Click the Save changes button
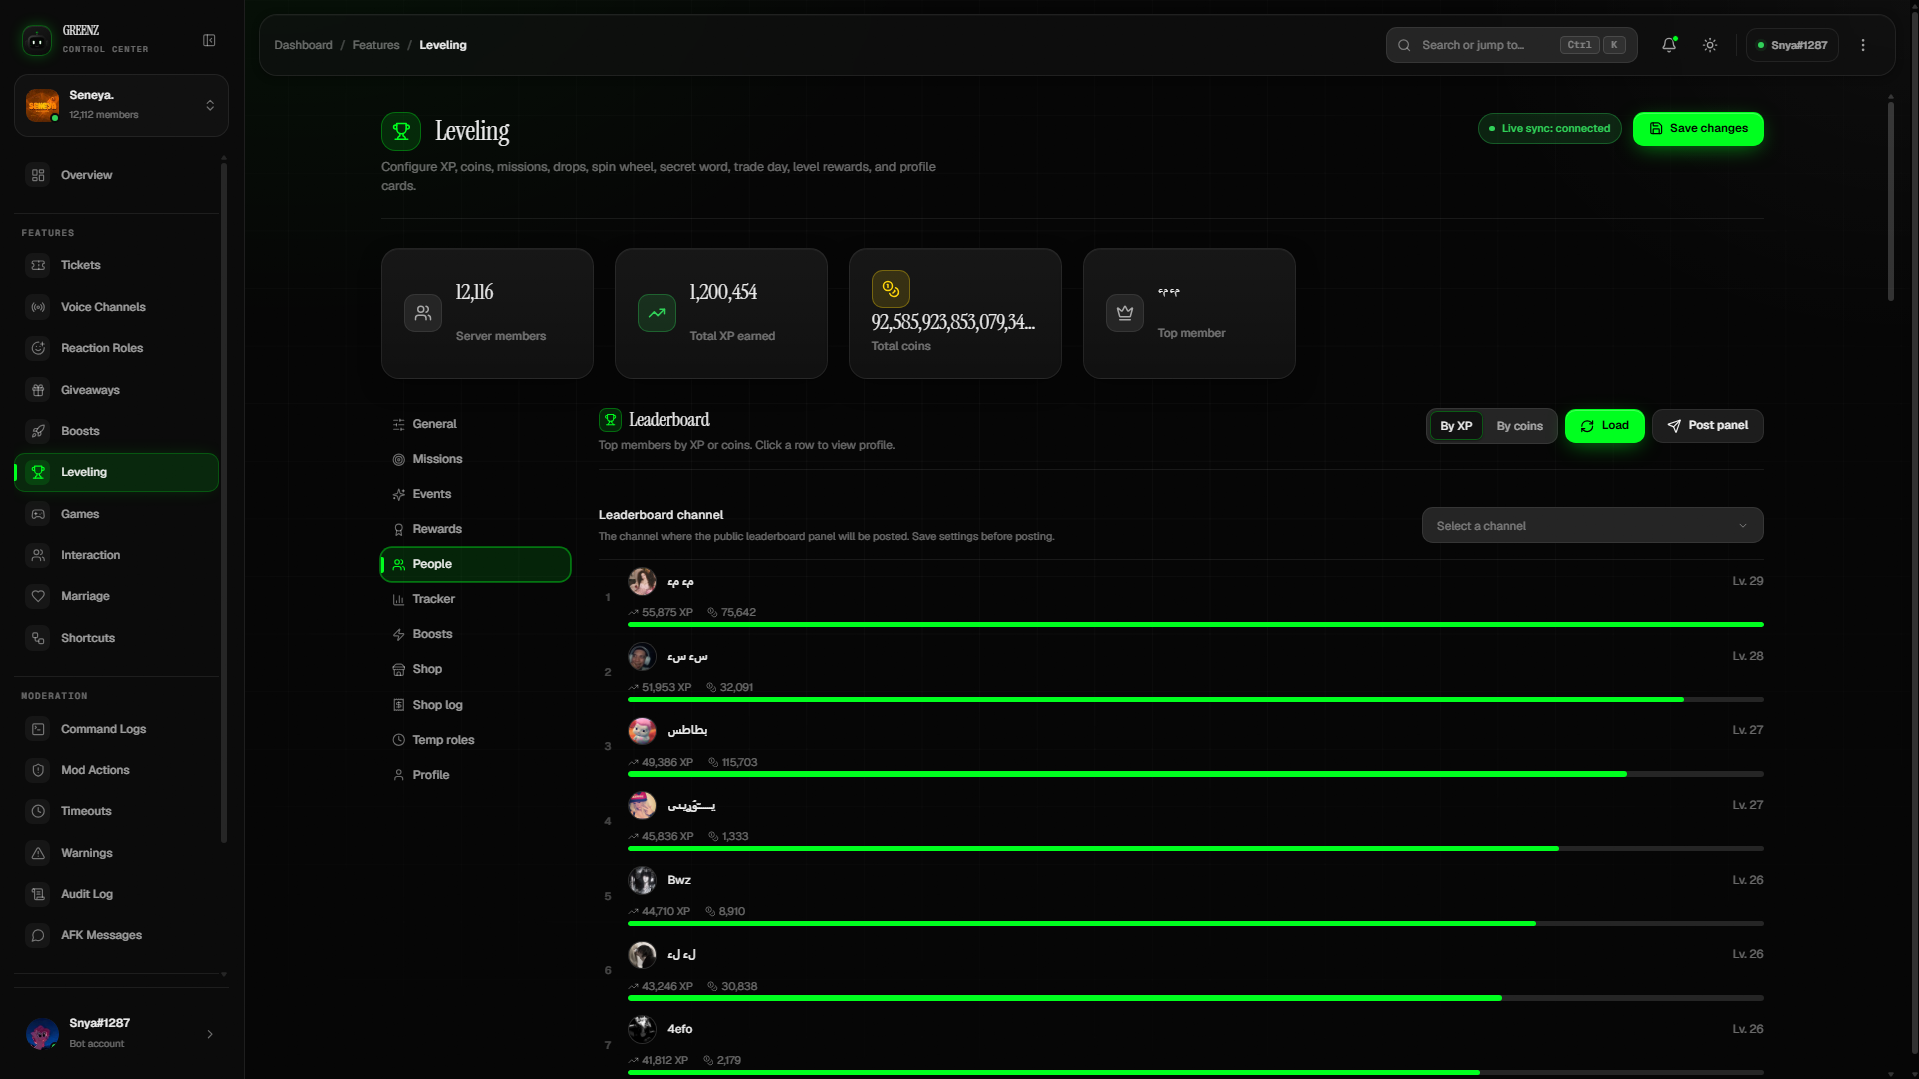1919x1079 pixels. (x=1698, y=129)
